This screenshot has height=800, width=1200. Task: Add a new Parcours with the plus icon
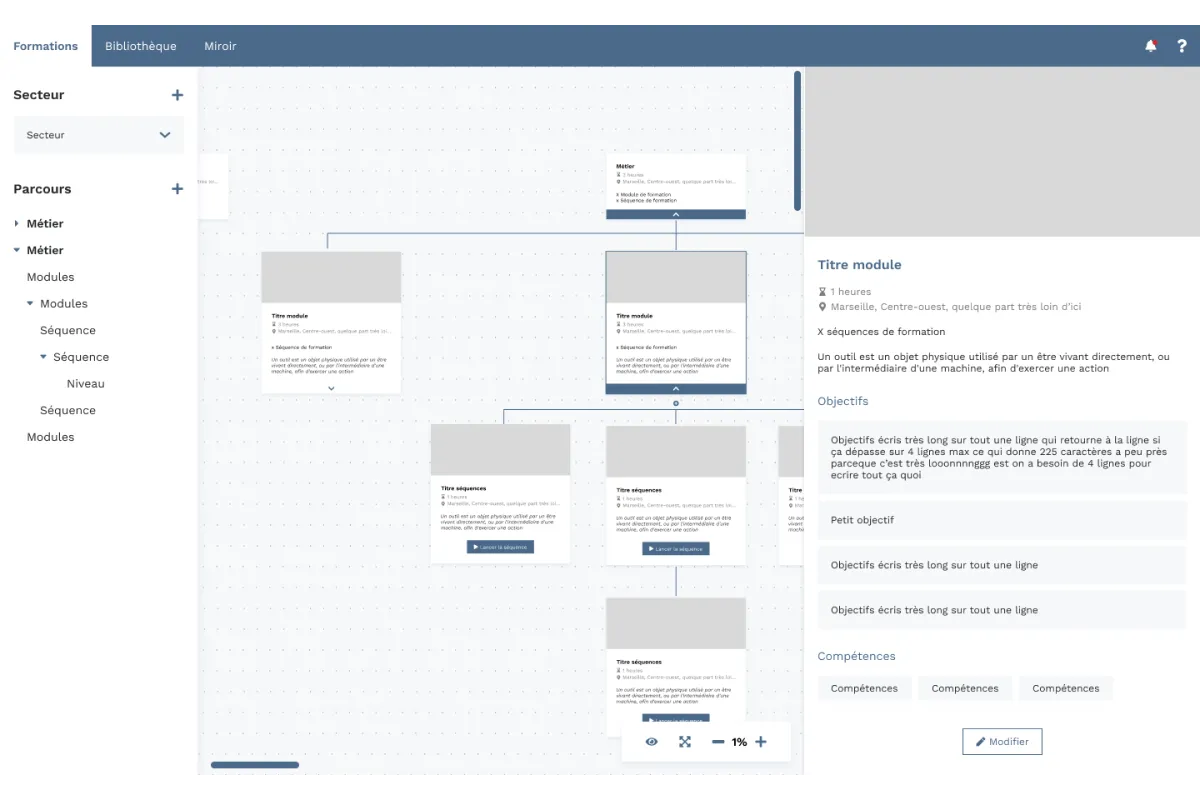[x=177, y=188]
